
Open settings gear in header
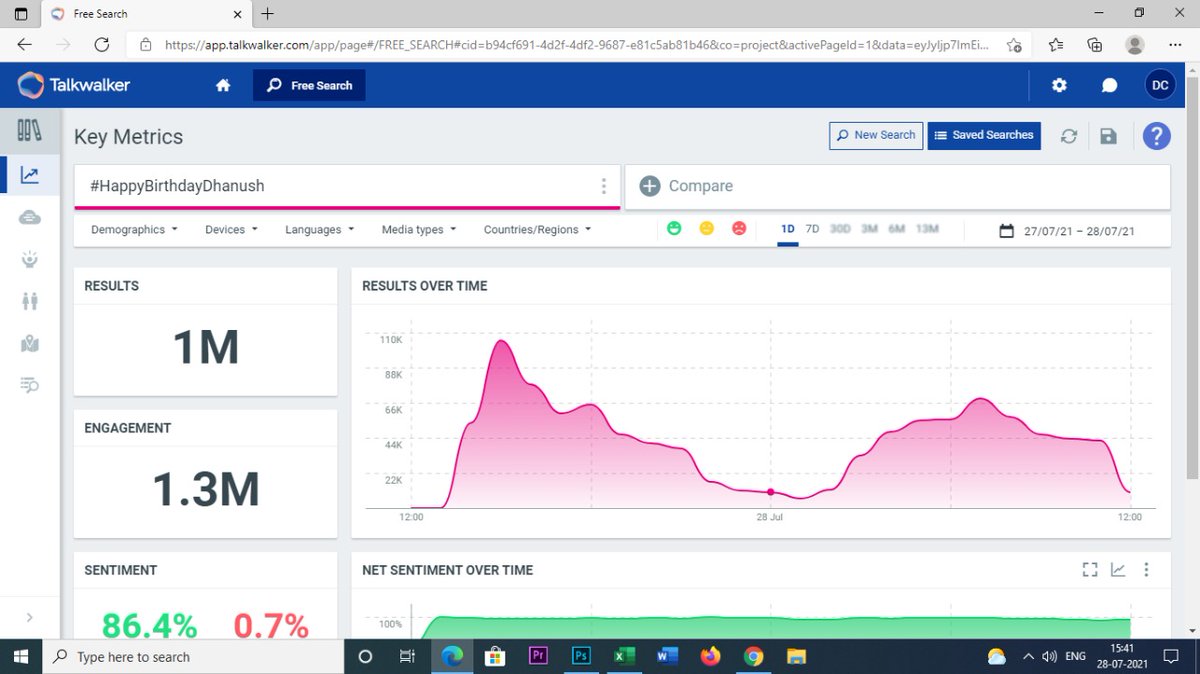tap(1060, 86)
